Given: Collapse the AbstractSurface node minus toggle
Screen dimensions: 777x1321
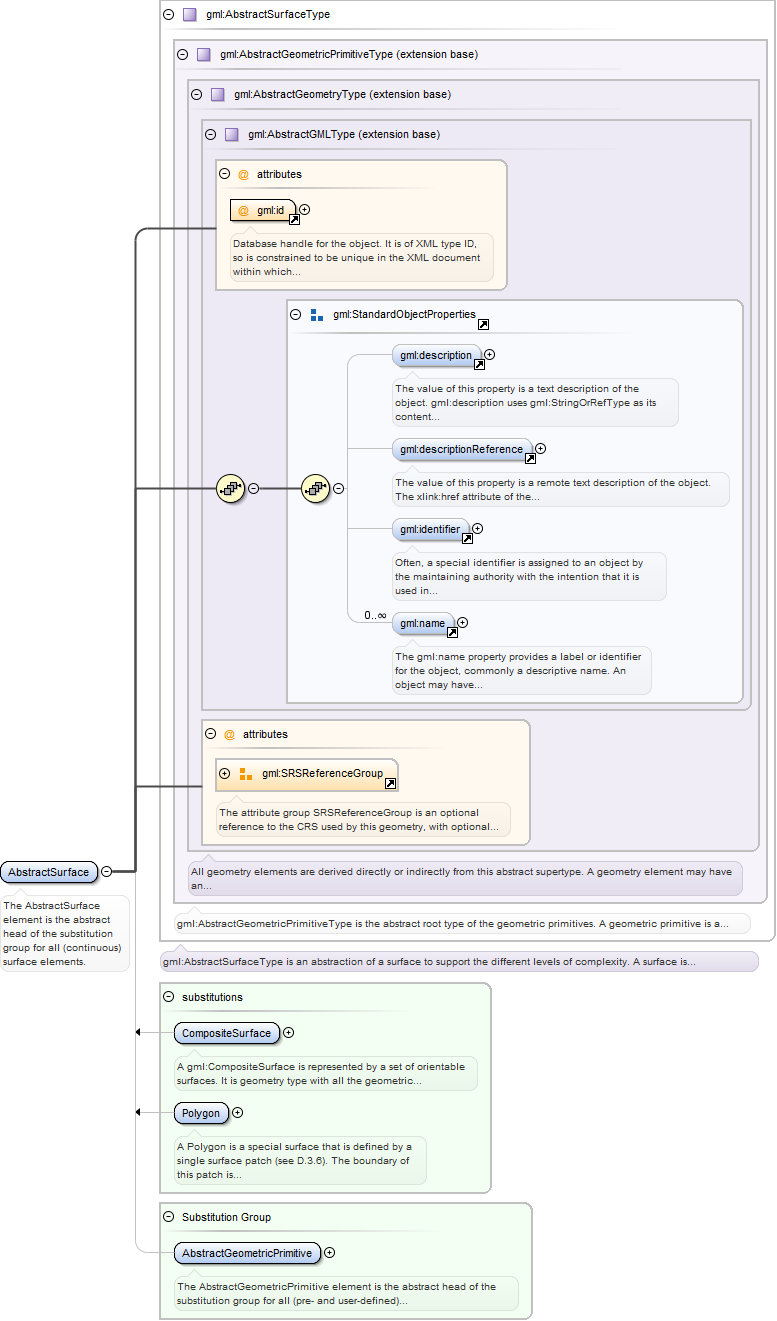Looking at the screenshot, I should point(106,872).
